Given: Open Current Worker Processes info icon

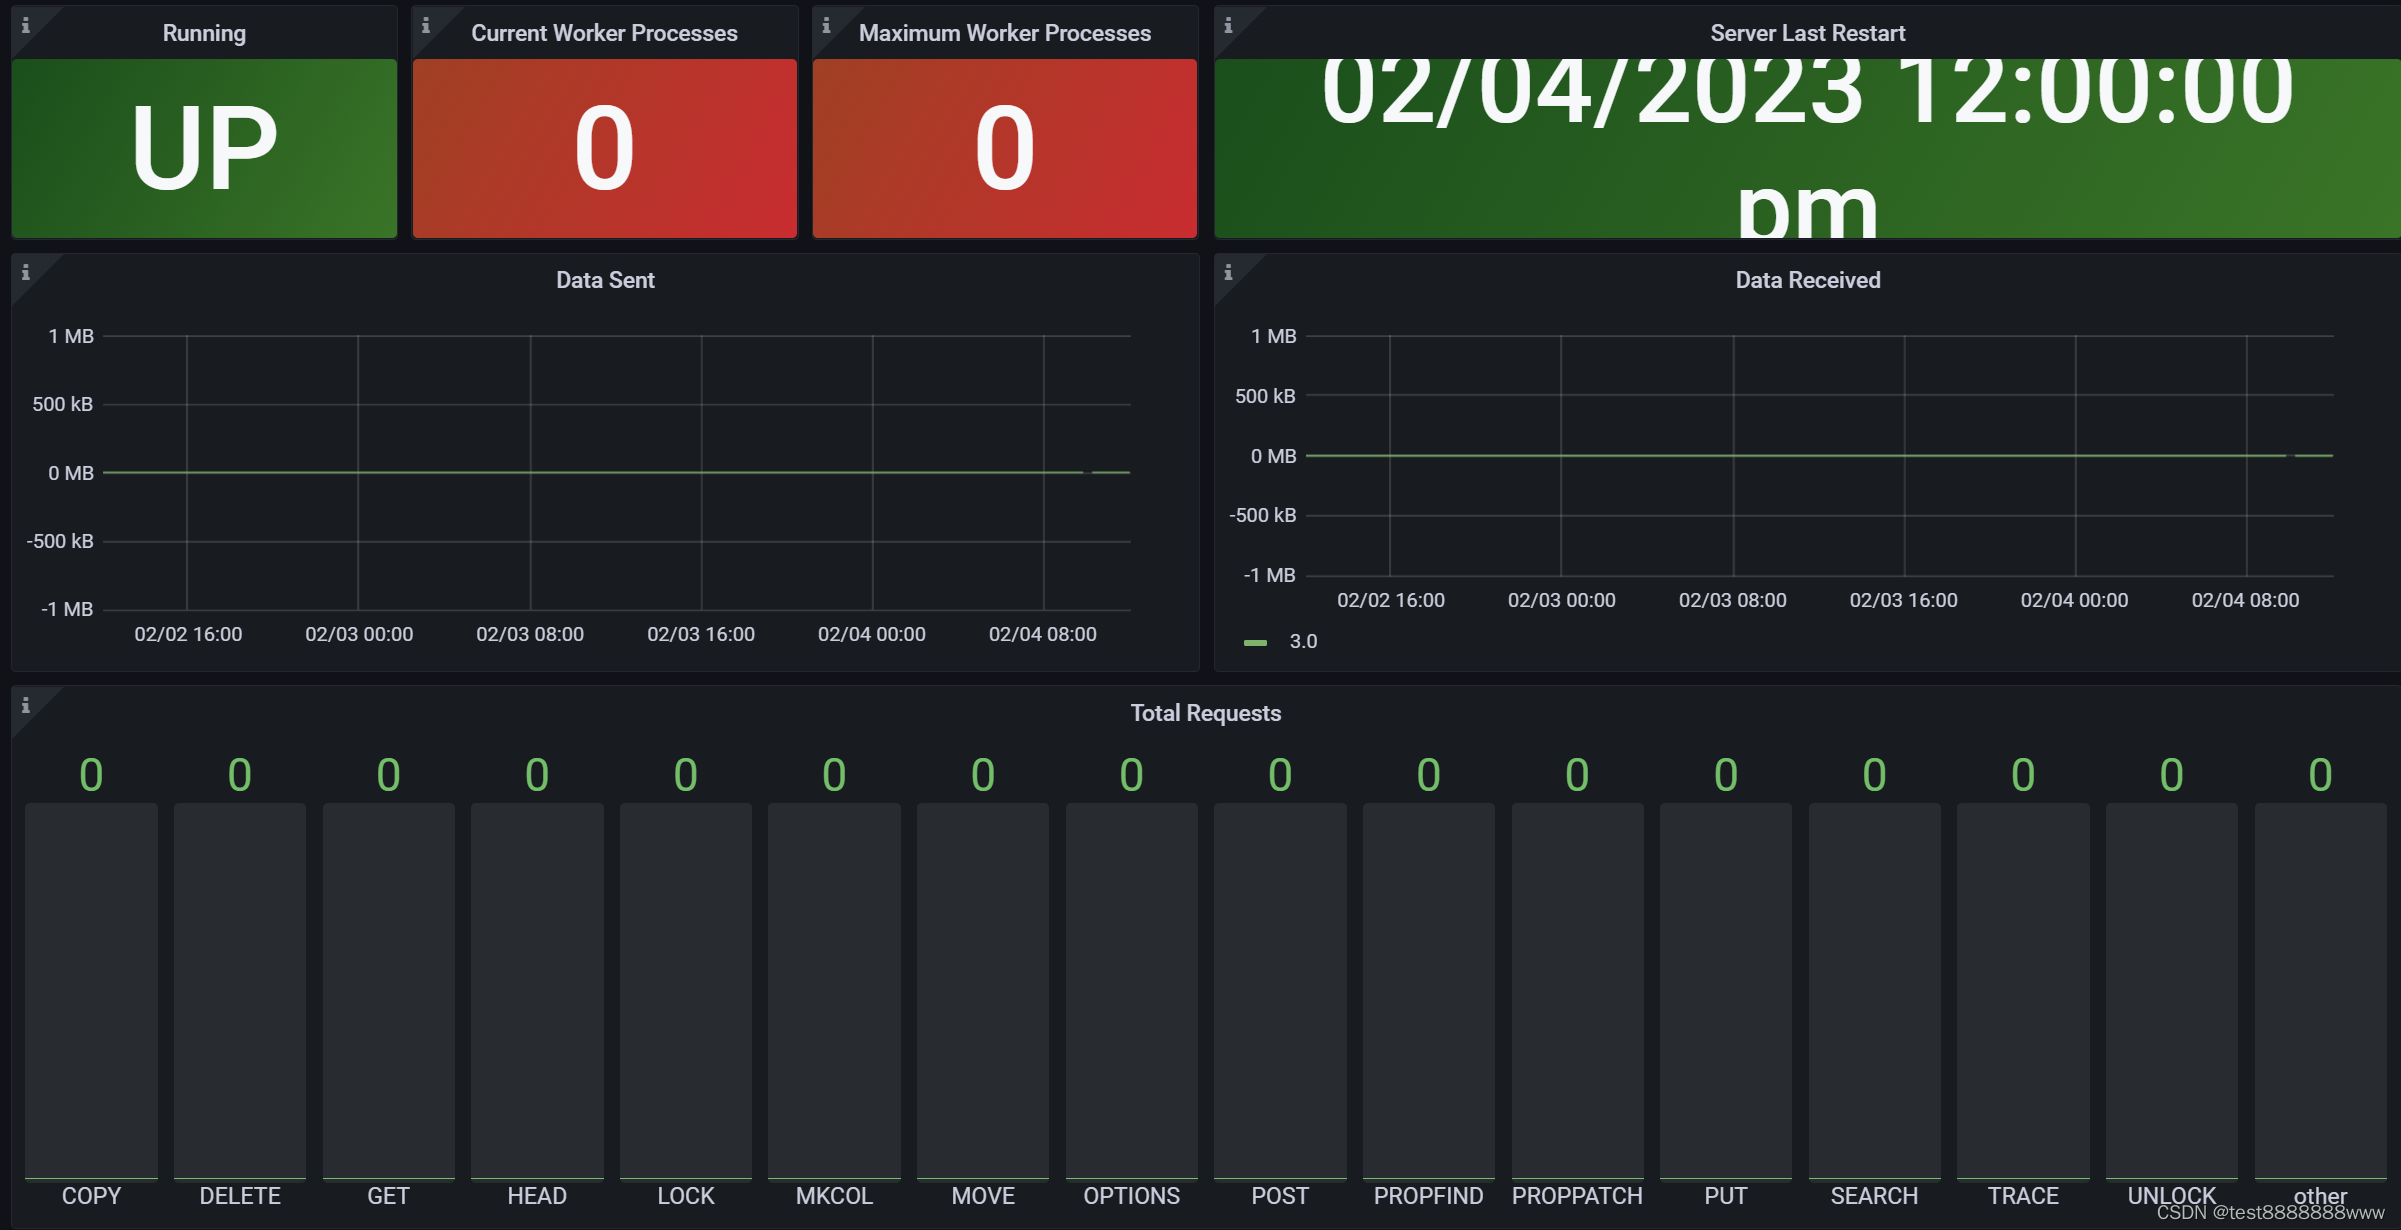Looking at the screenshot, I should click(x=426, y=26).
